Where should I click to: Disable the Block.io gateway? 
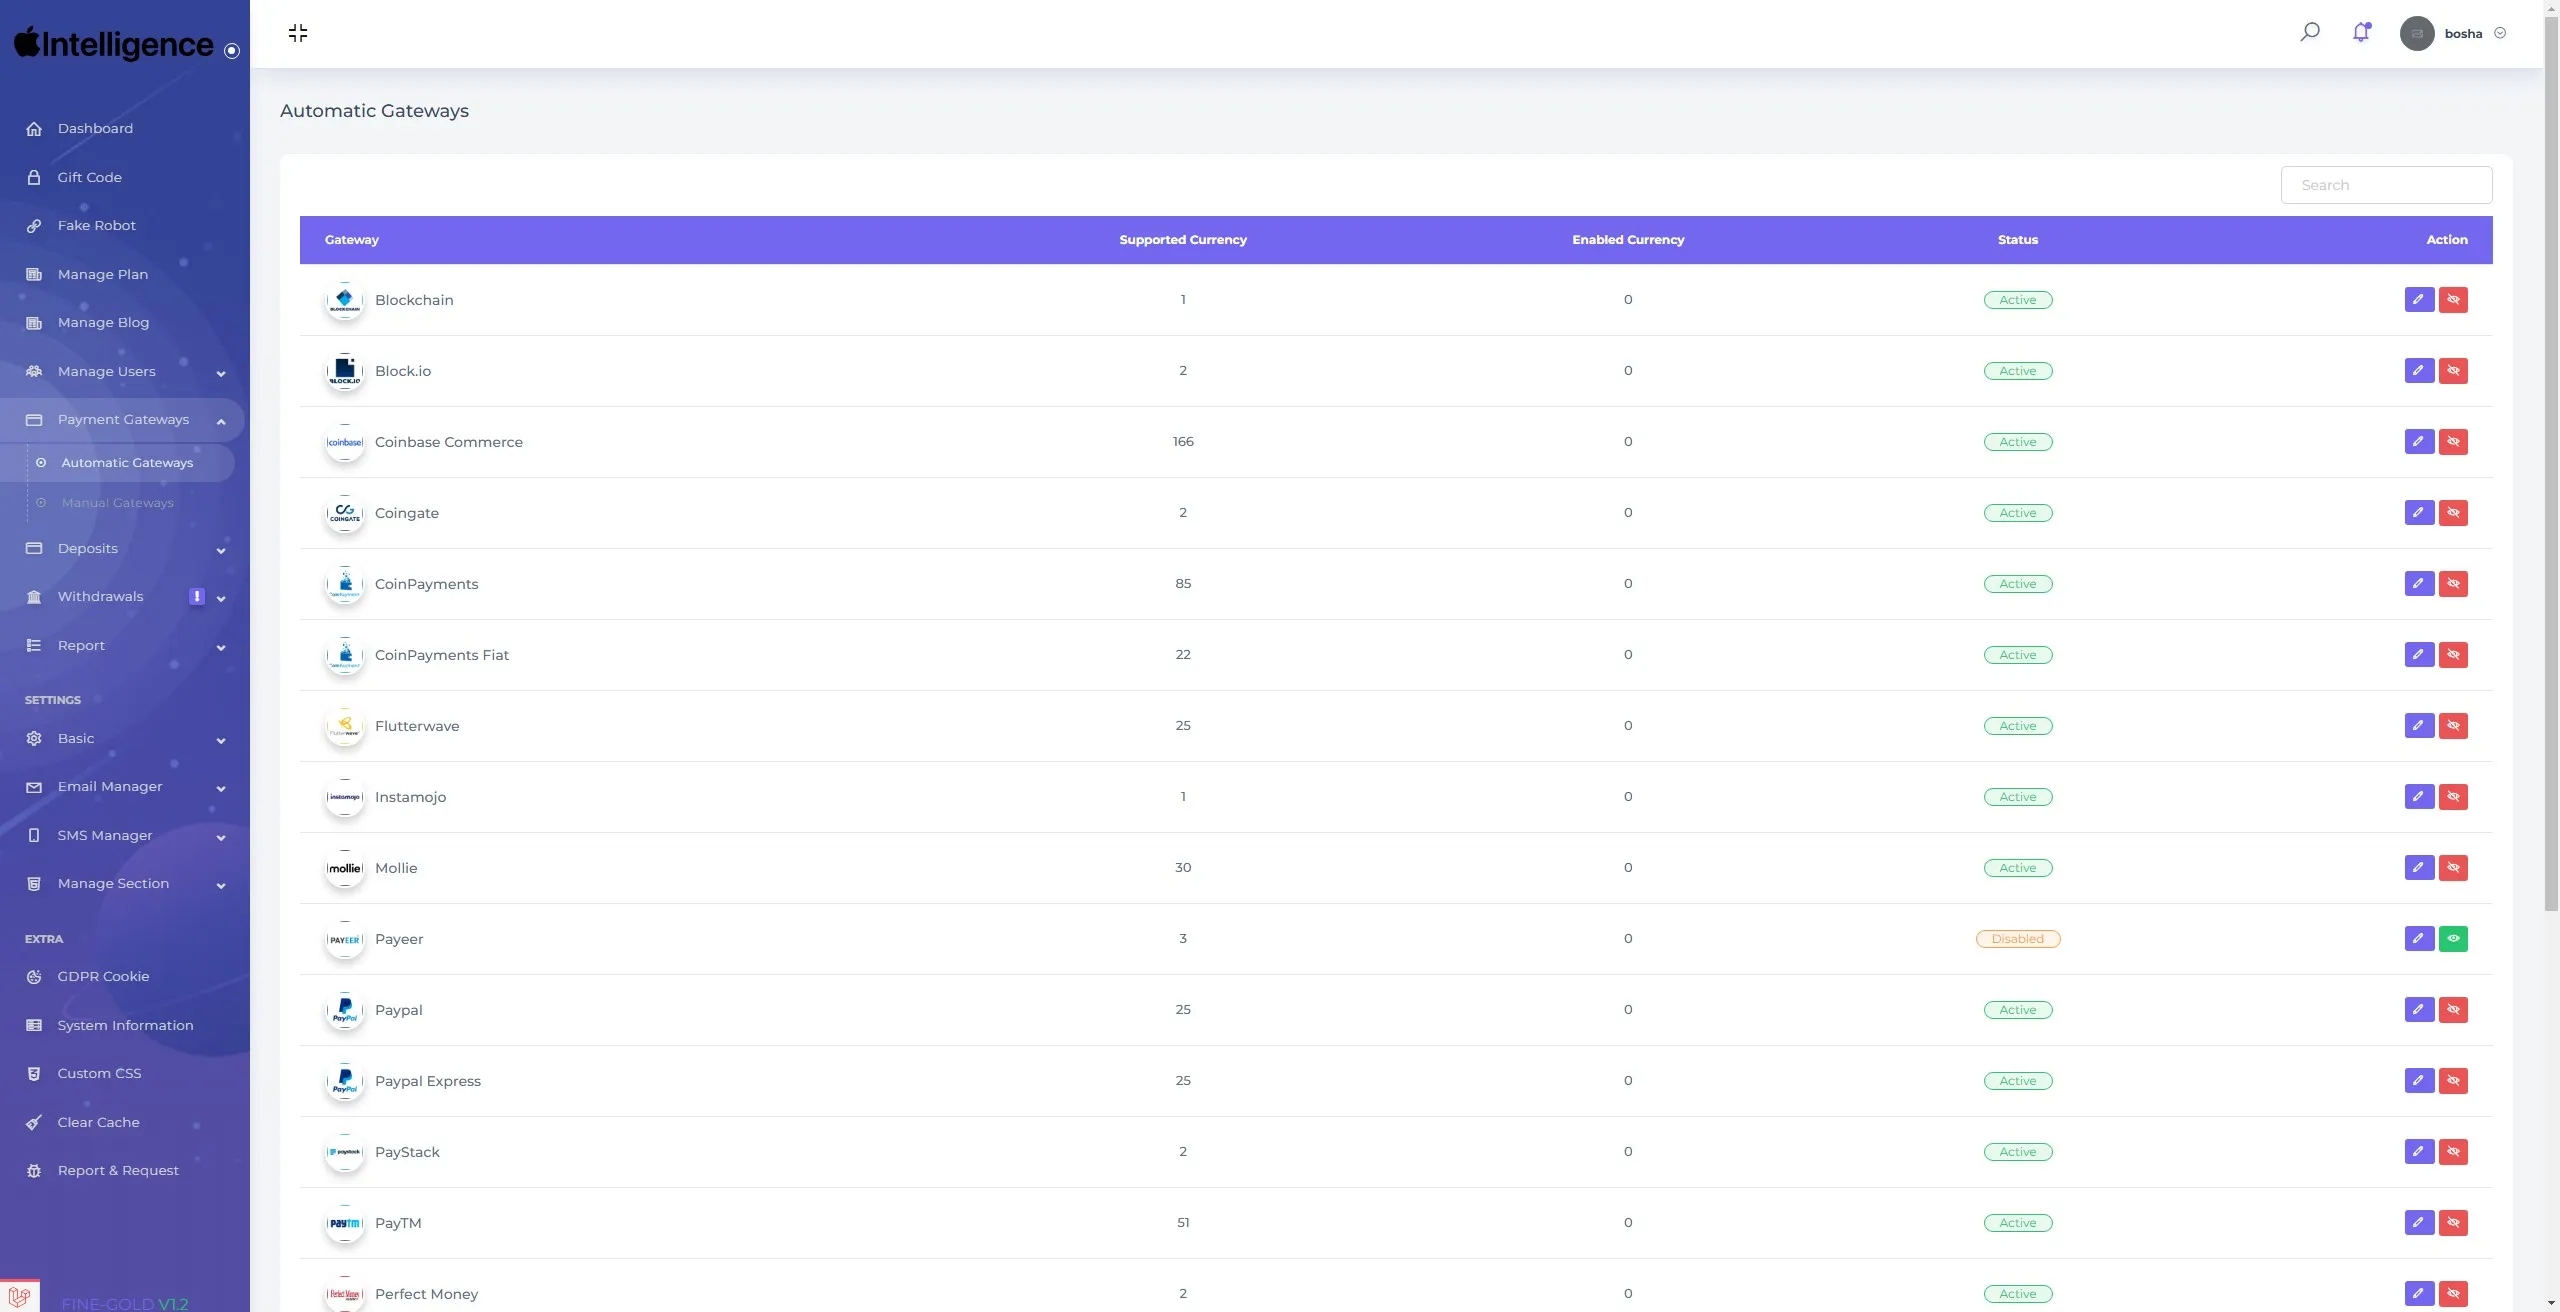[x=2453, y=371]
